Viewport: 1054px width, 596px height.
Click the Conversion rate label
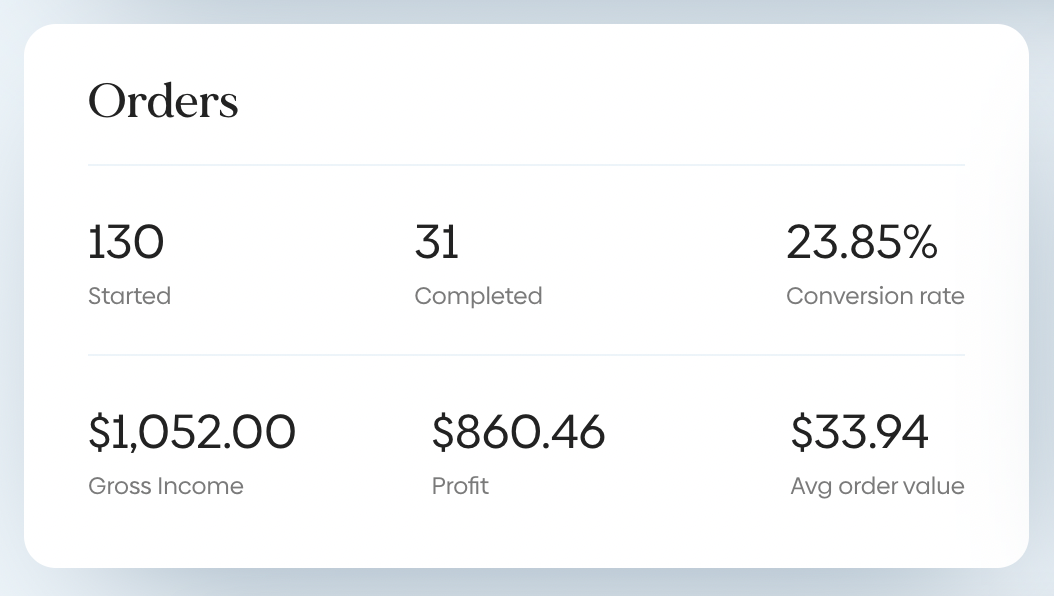[x=875, y=296]
